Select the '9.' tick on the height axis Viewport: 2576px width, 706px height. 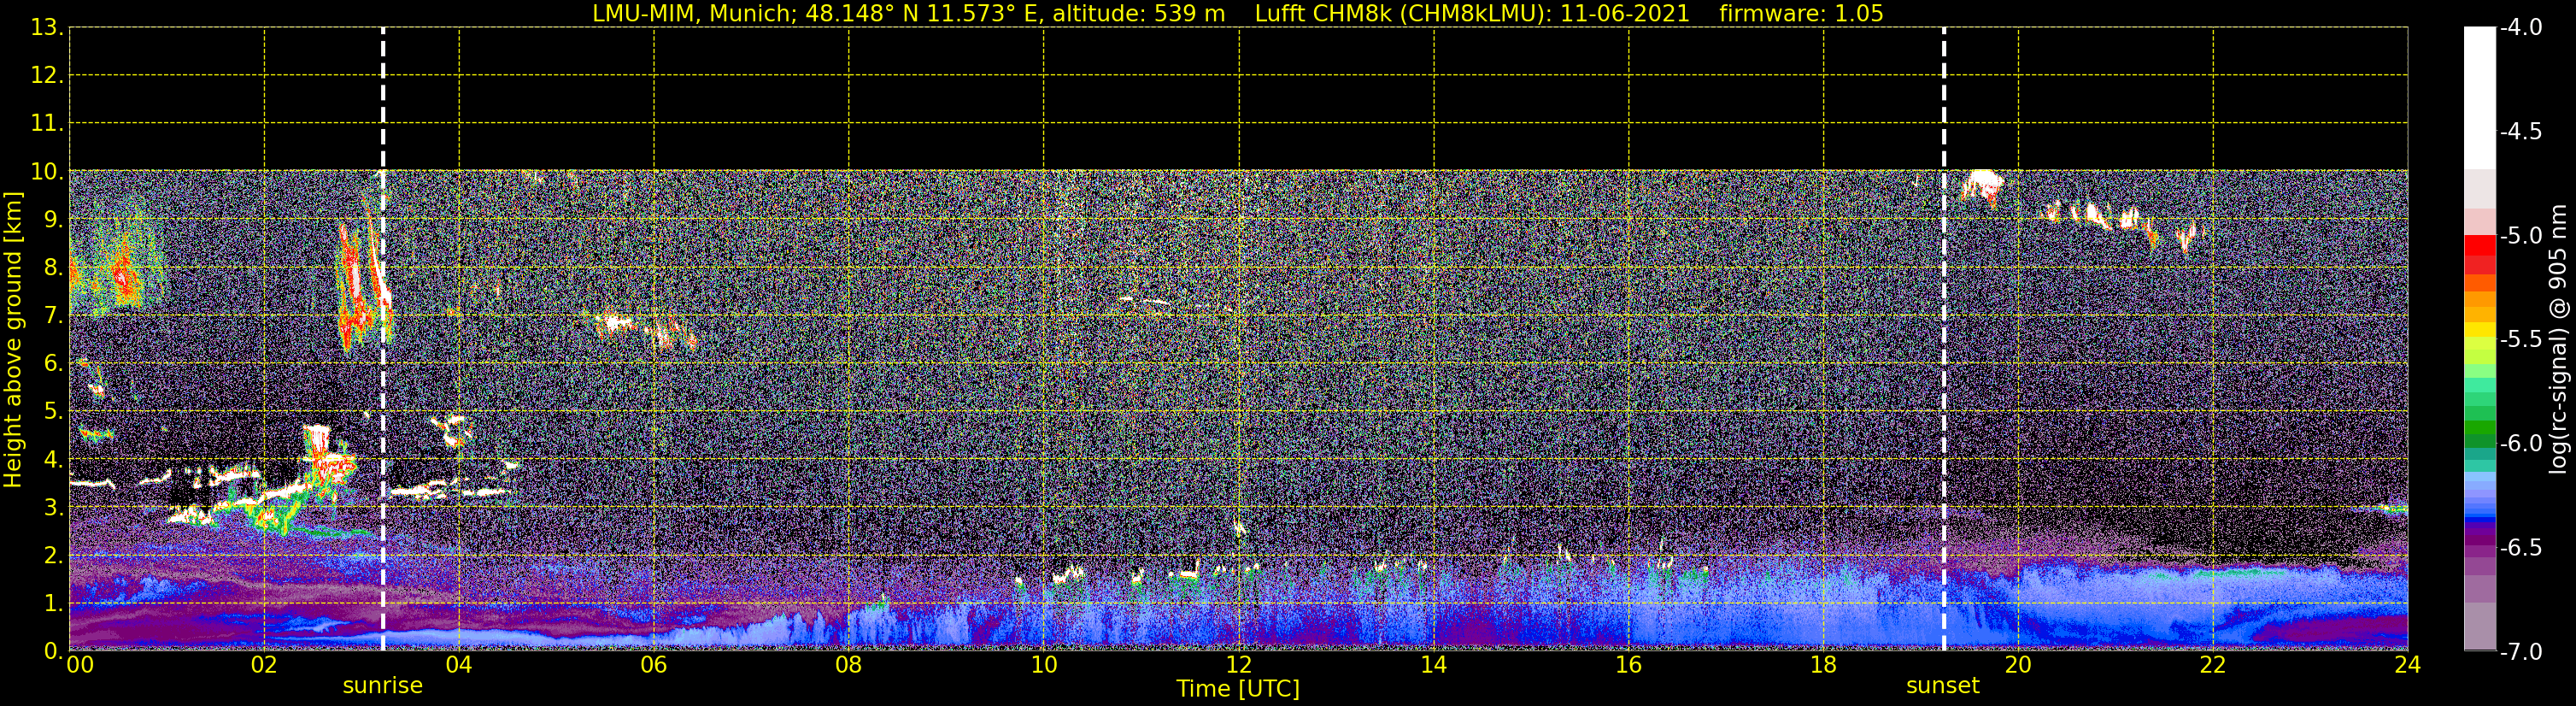pyautogui.click(x=53, y=220)
